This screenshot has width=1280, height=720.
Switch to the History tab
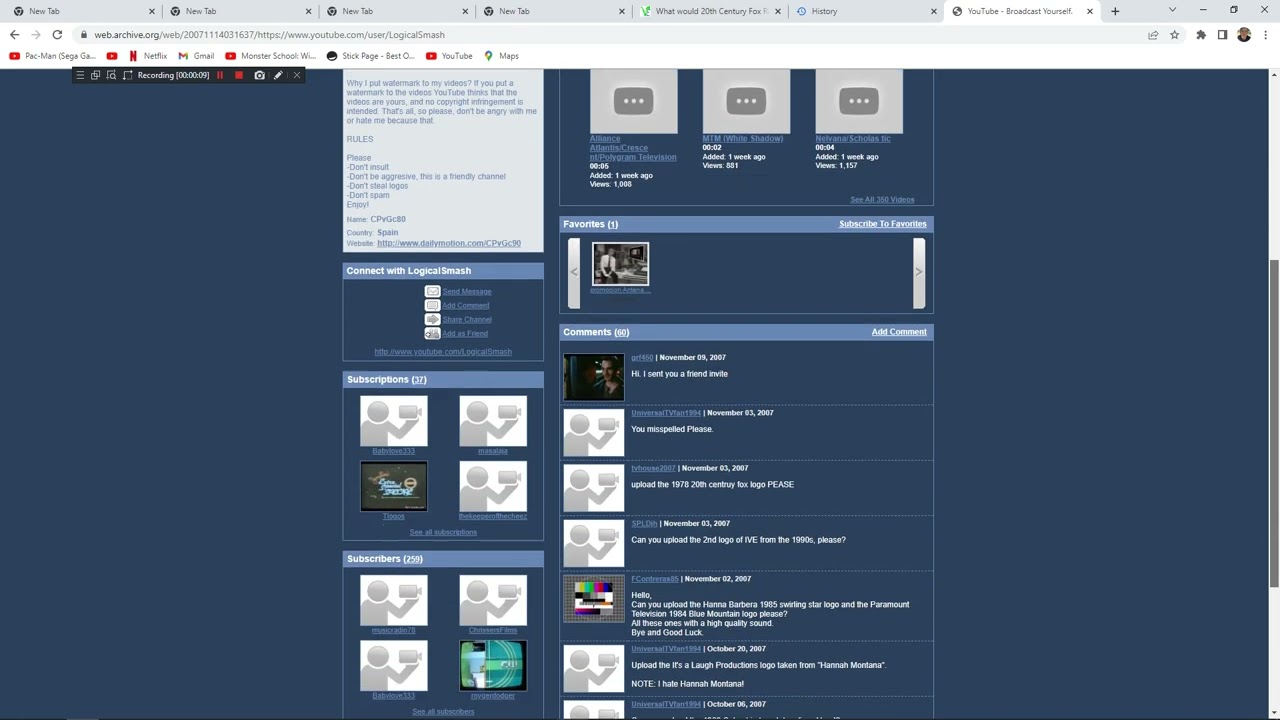(x=866, y=11)
